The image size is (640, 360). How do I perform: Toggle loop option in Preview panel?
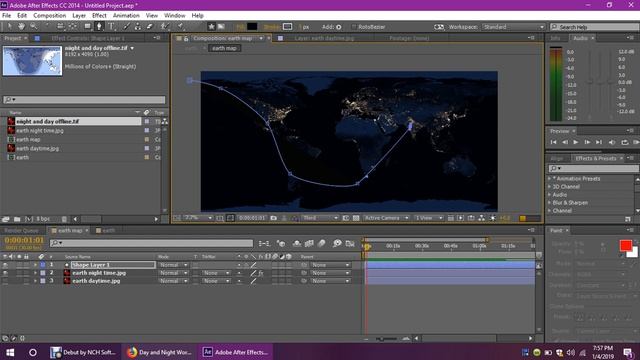[624, 142]
